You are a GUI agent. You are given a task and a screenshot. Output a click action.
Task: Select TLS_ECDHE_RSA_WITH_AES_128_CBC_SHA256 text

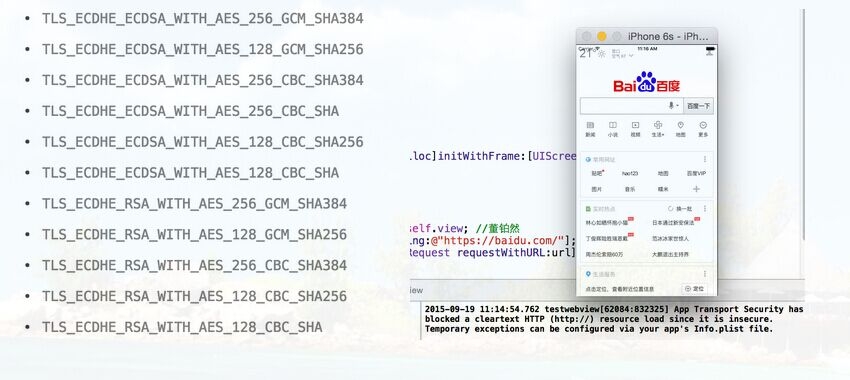coord(195,297)
